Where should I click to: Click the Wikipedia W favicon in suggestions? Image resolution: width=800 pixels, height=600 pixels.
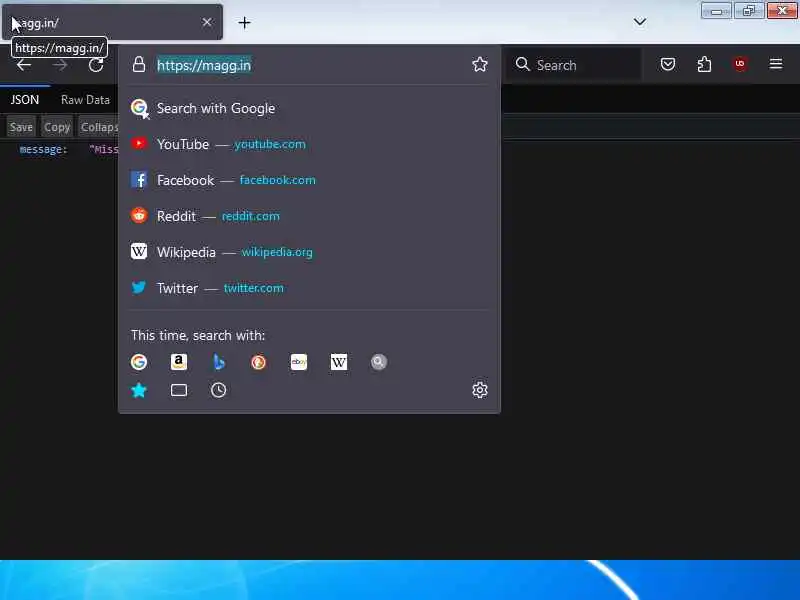pos(139,251)
